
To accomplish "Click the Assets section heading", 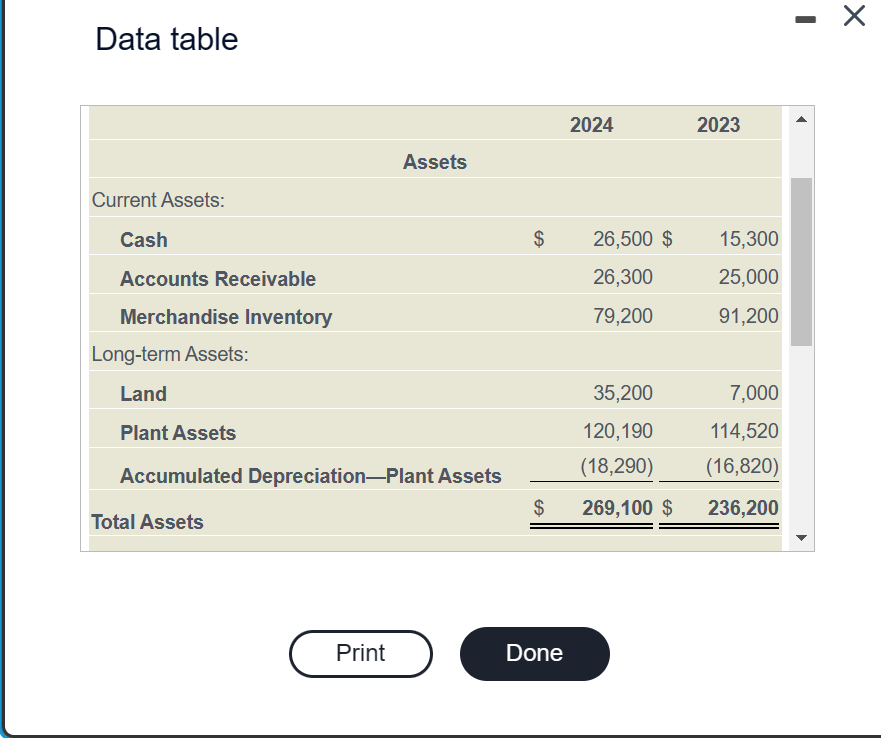I will (x=435, y=161).
